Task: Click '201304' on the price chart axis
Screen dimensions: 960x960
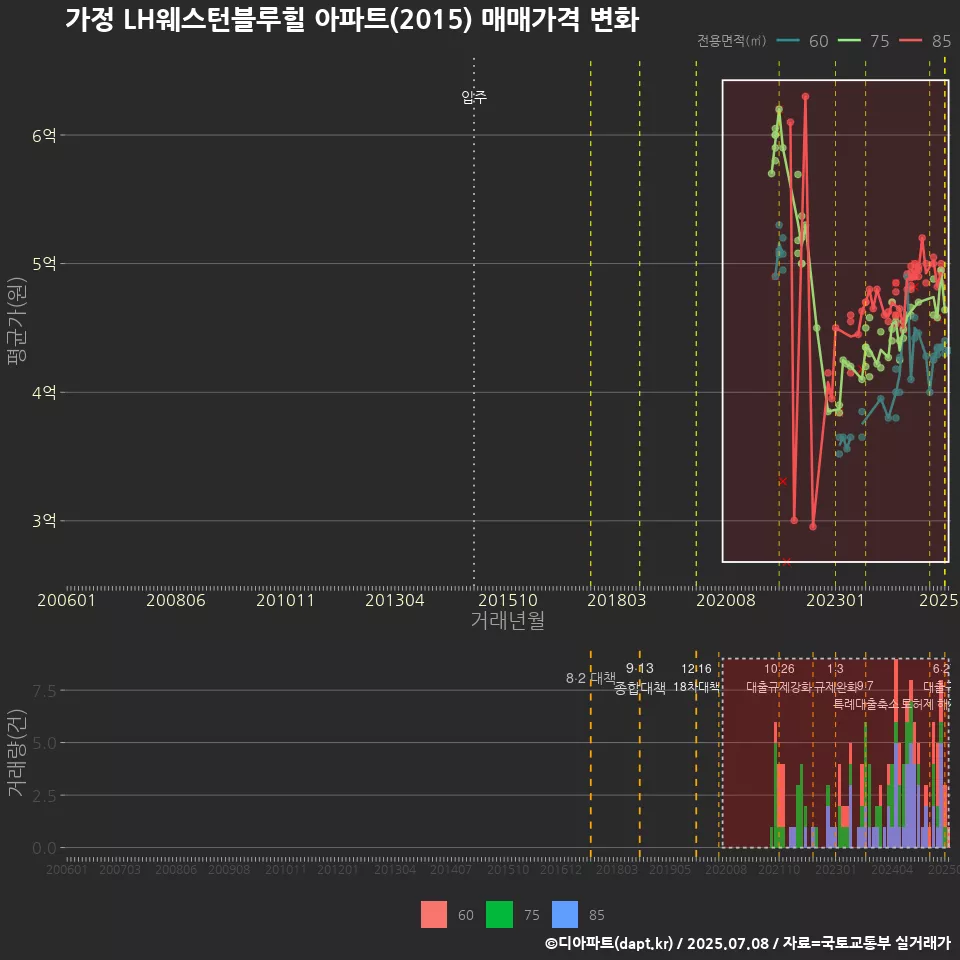Action: (x=395, y=600)
